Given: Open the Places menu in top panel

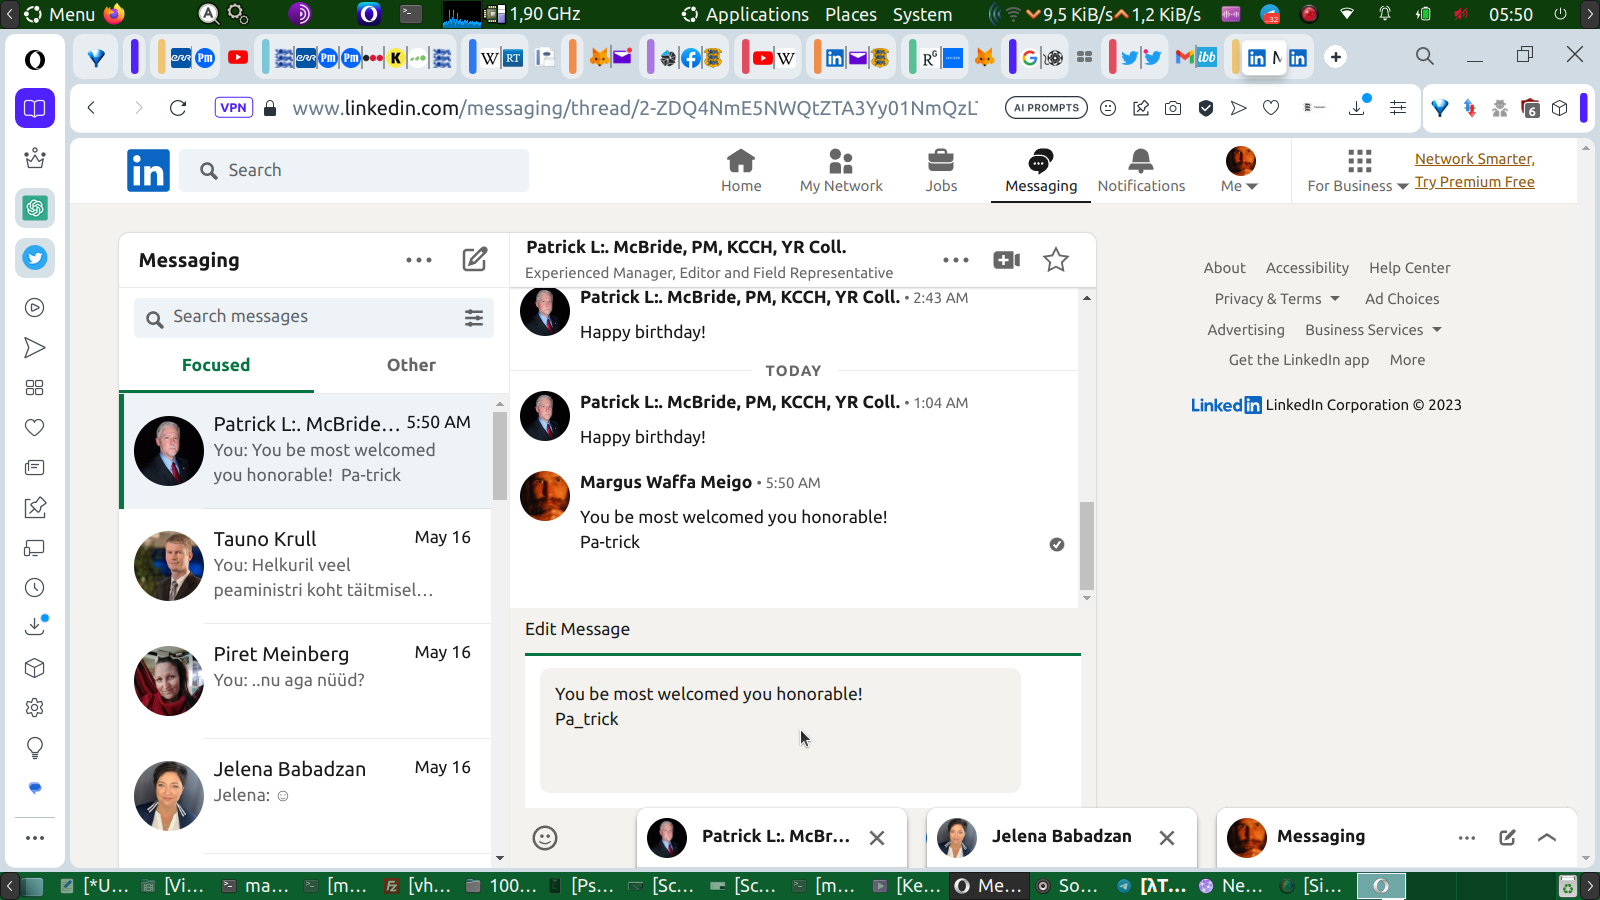Looking at the screenshot, I should click(851, 14).
